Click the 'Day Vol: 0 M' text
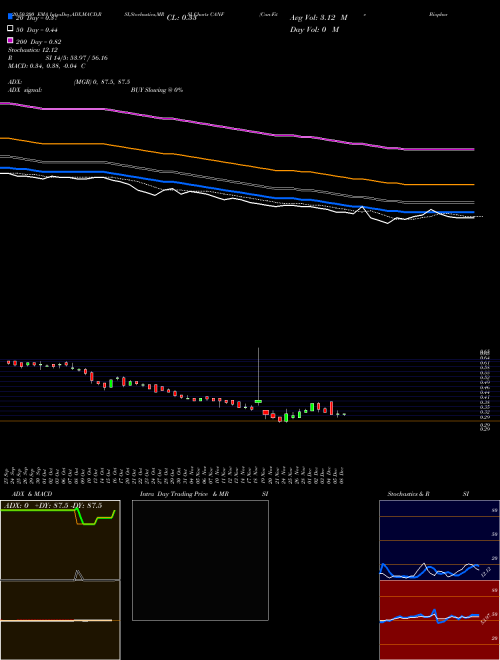500x660 pixels. (314, 29)
